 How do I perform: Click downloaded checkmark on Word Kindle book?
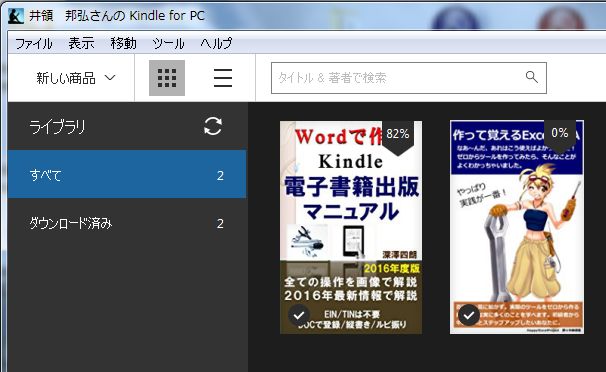click(x=299, y=315)
